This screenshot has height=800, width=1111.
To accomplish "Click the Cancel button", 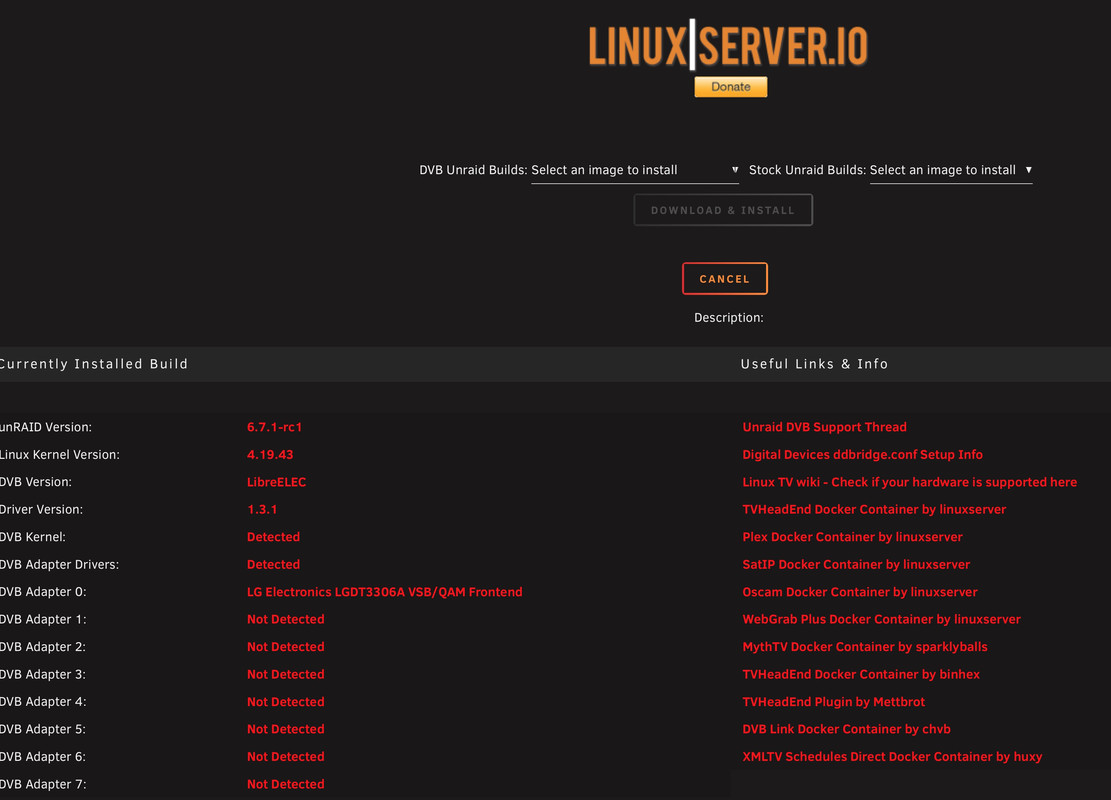I will click(724, 278).
